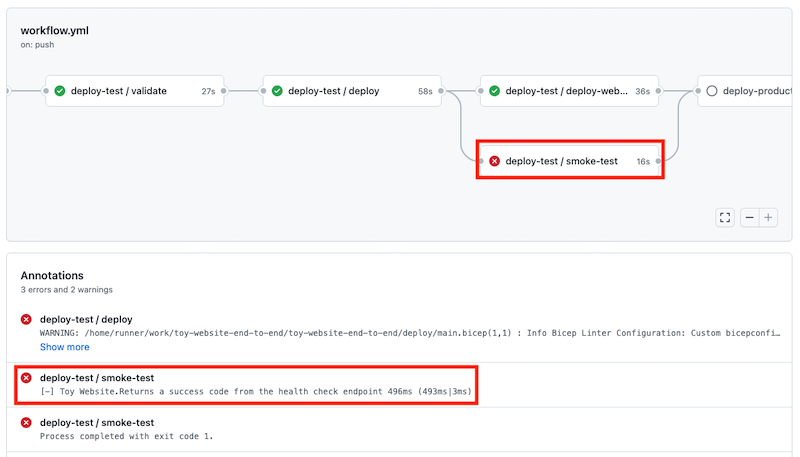Screen dimensions: 800x457
Task: Open the deploy-test / deploy-web job node
Action: (x=569, y=91)
